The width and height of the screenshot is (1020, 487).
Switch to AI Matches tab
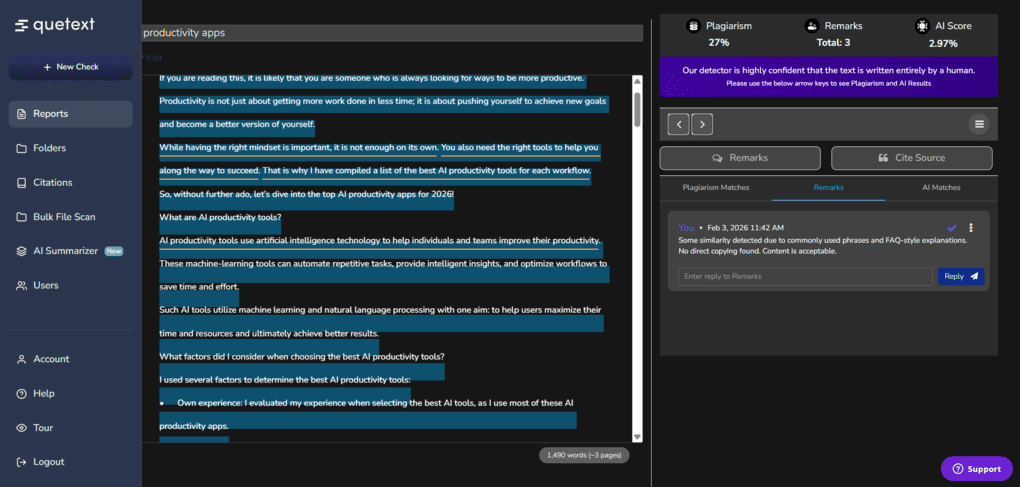[940, 187]
